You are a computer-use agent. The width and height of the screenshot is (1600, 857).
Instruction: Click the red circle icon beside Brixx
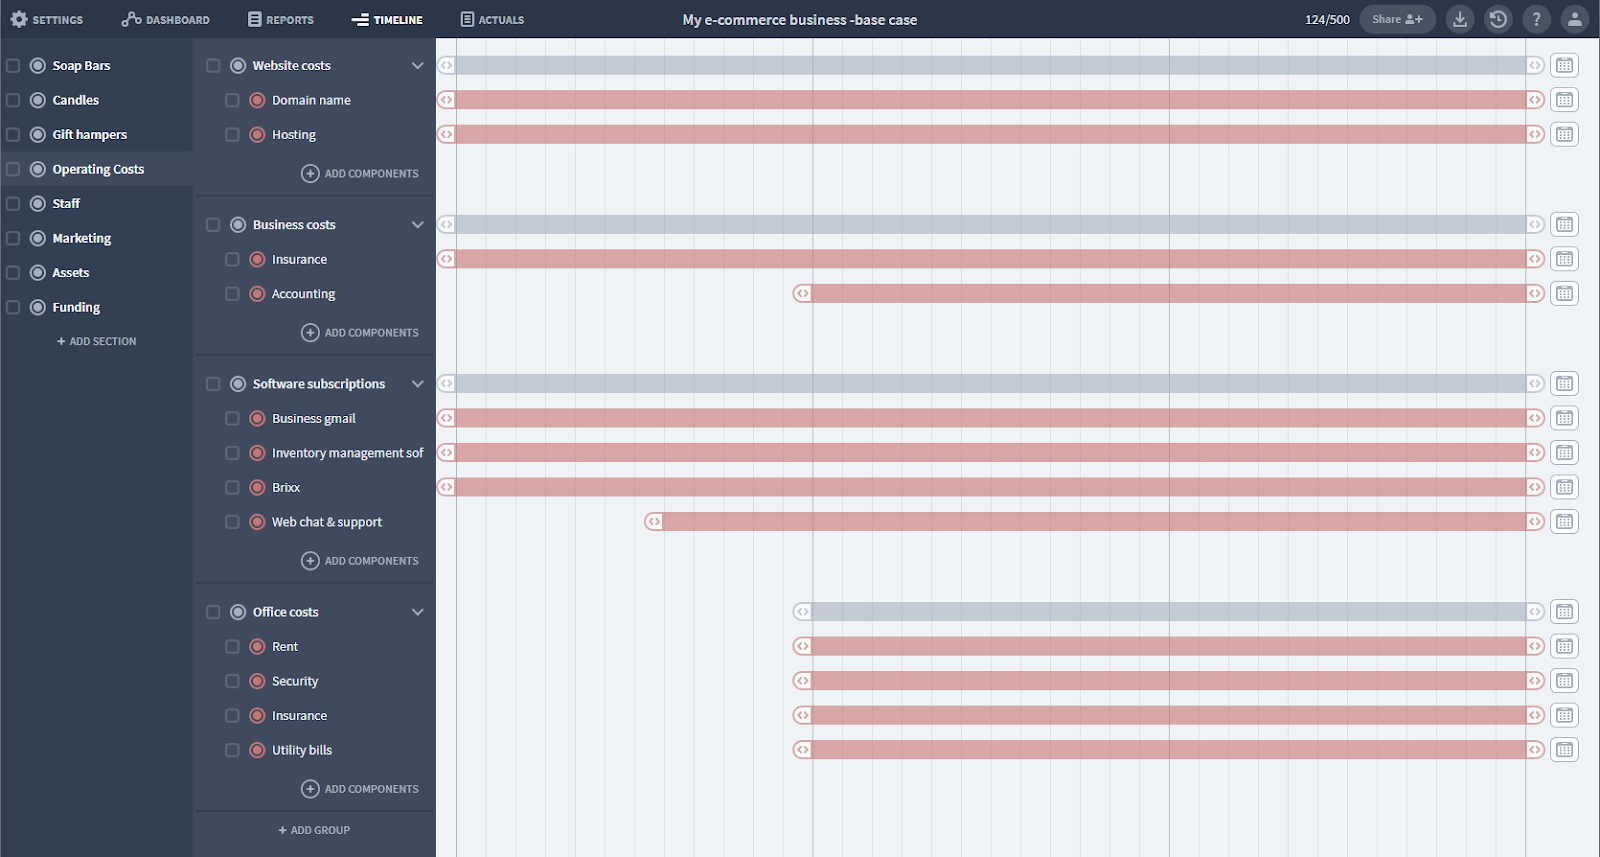(257, 487)
